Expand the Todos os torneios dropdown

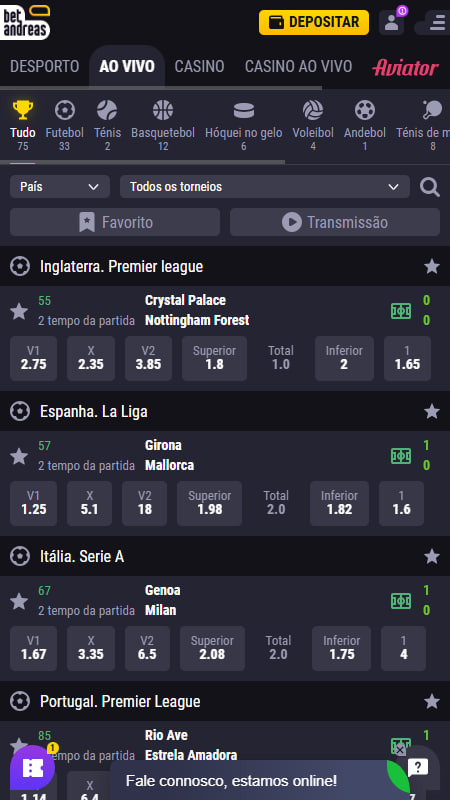click(x=265, y=187)
